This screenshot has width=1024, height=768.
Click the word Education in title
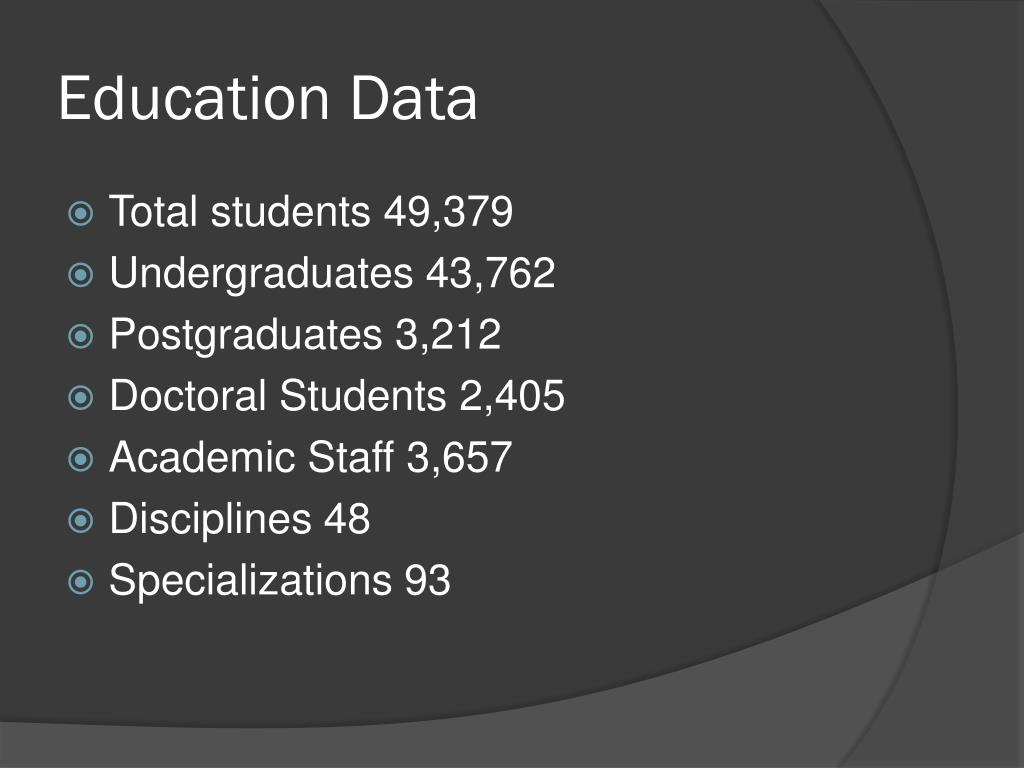(194, 98)
